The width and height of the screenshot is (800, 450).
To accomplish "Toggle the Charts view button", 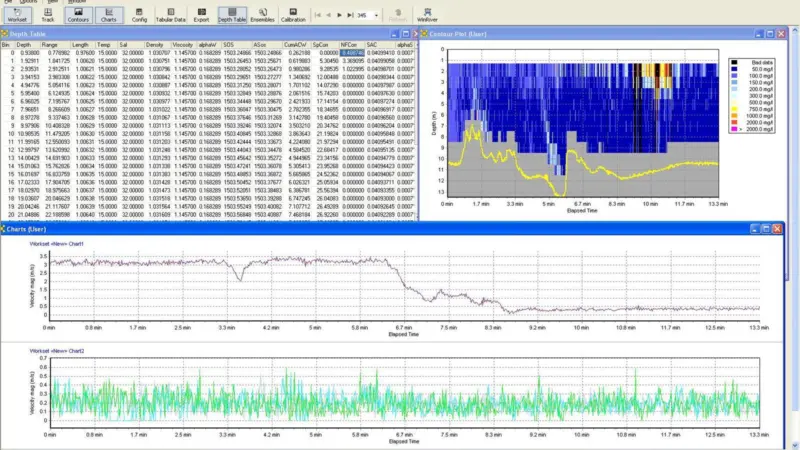I will coord(109,15).
